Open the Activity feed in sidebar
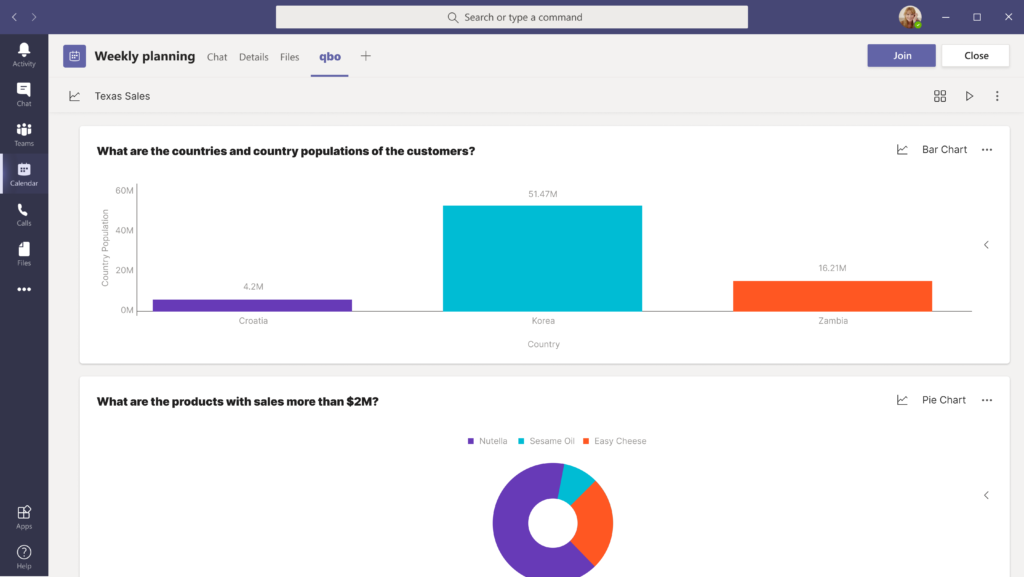The width and height of the screenshot is (1024, 577). (24, 54)
